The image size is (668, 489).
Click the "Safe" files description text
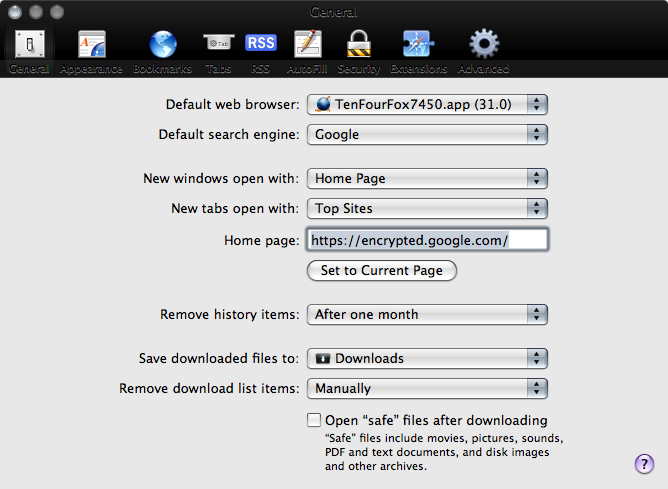[444, 452]
